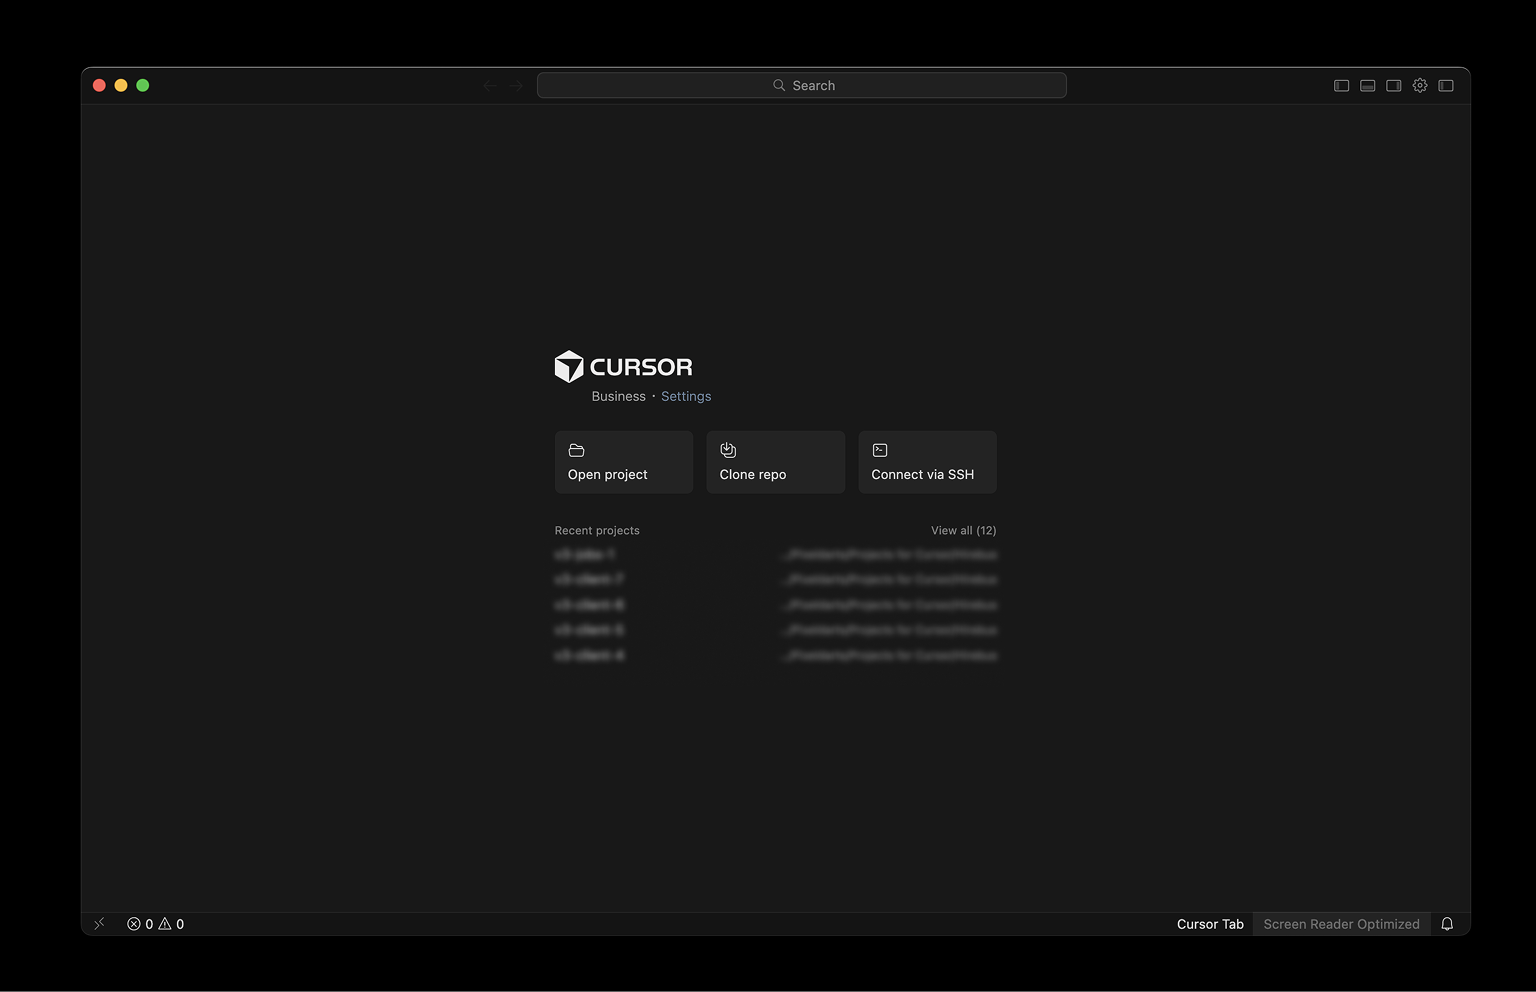Open the gear settings icon in title bar
The height and width of the screenshot is (992, 1536).
click(1420, 86)
